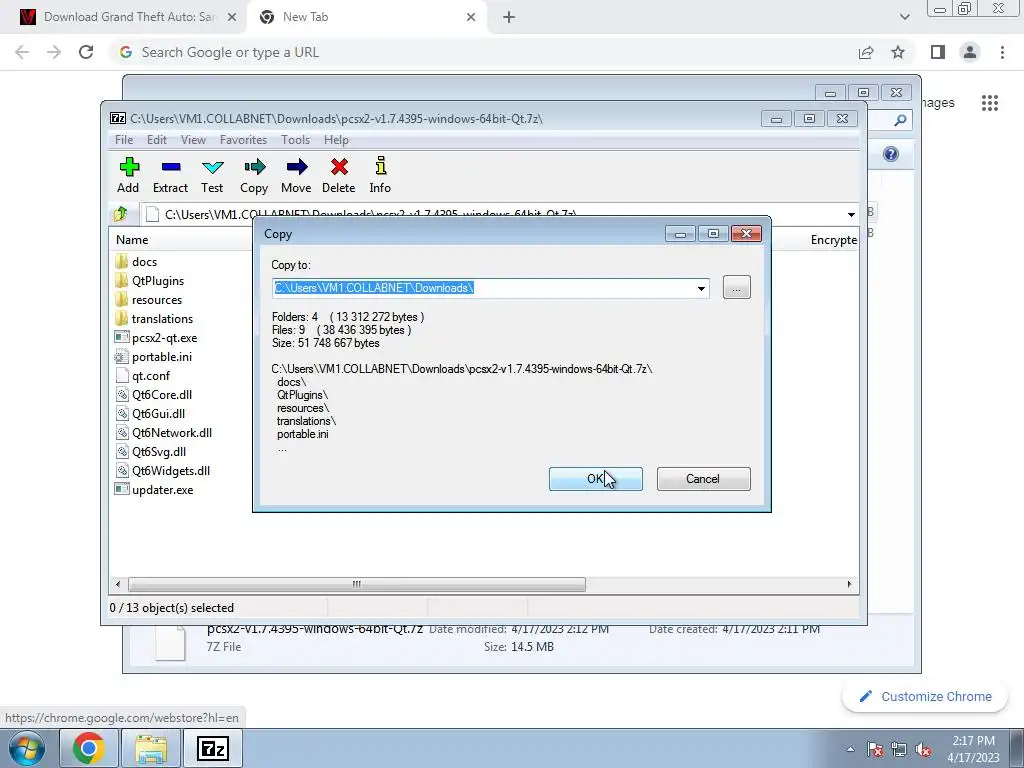Click the Explorer help question mark icon
This screenshot has height=768, width=1024.
891,154
